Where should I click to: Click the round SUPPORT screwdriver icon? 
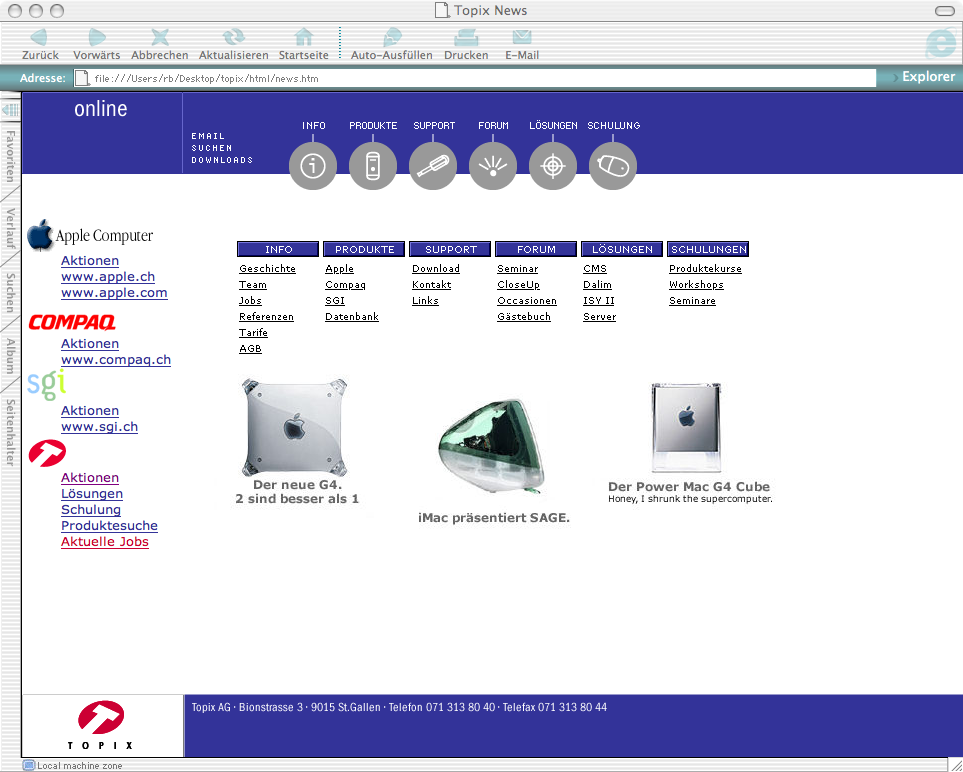click(x=433, y=166)
